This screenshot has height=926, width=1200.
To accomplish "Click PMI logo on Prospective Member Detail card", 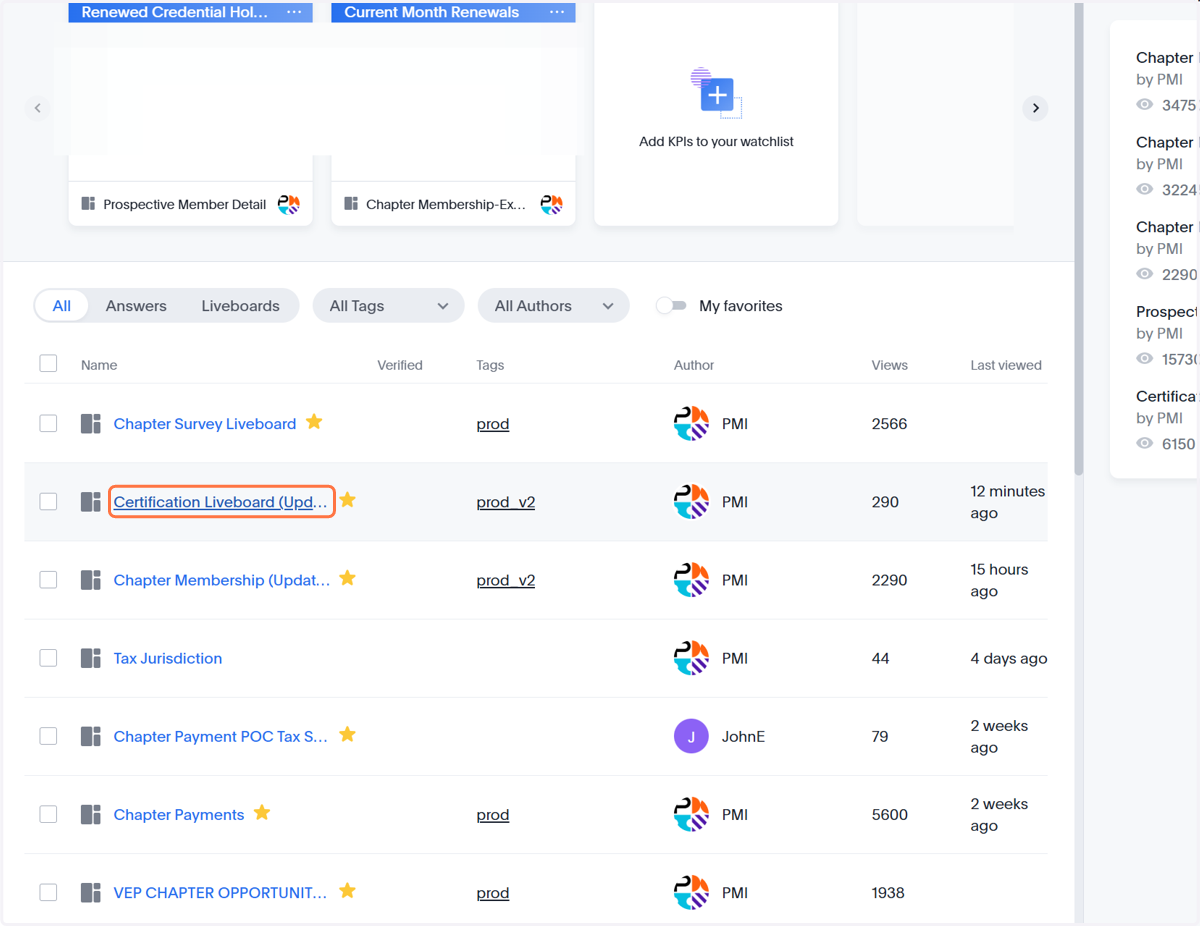I will 289,204.
